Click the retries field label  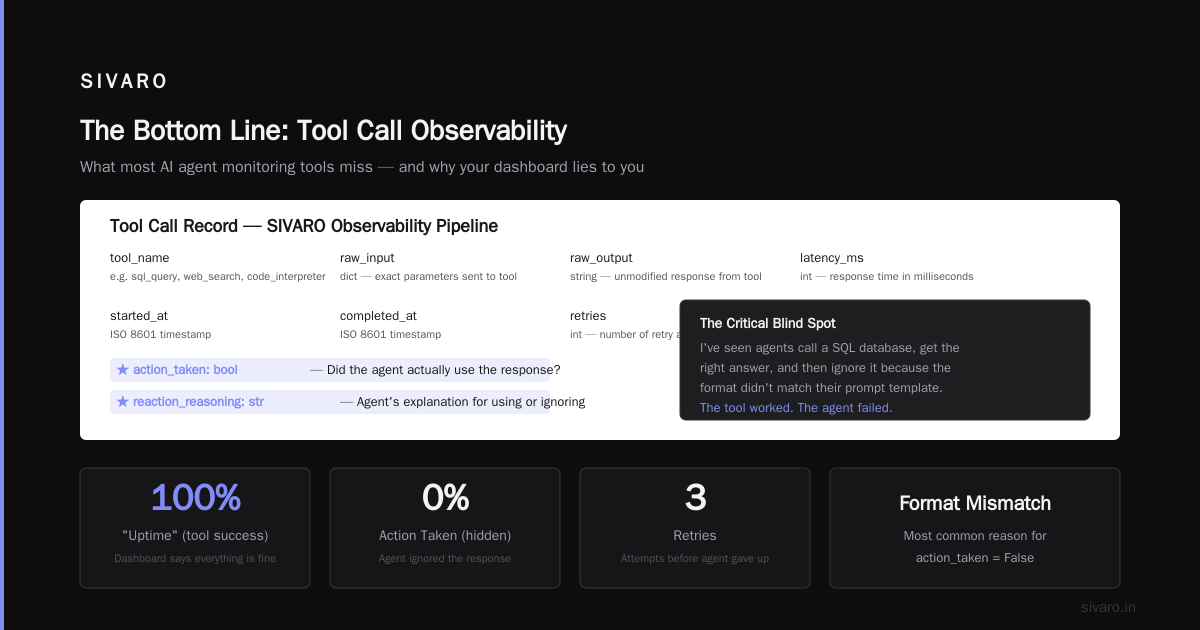(x=588, y=316)
